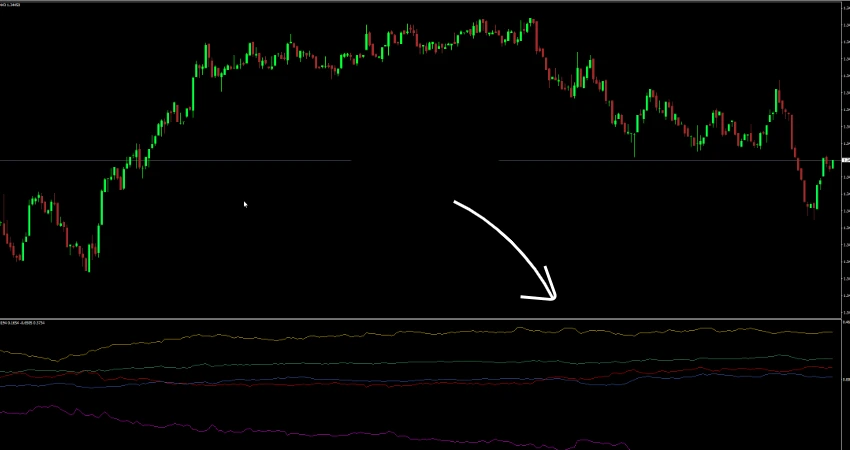The height and width of the screenshot is (450, 850).
Task: Click the indicator window's right-side value scale
Action: tap(844, 380)
